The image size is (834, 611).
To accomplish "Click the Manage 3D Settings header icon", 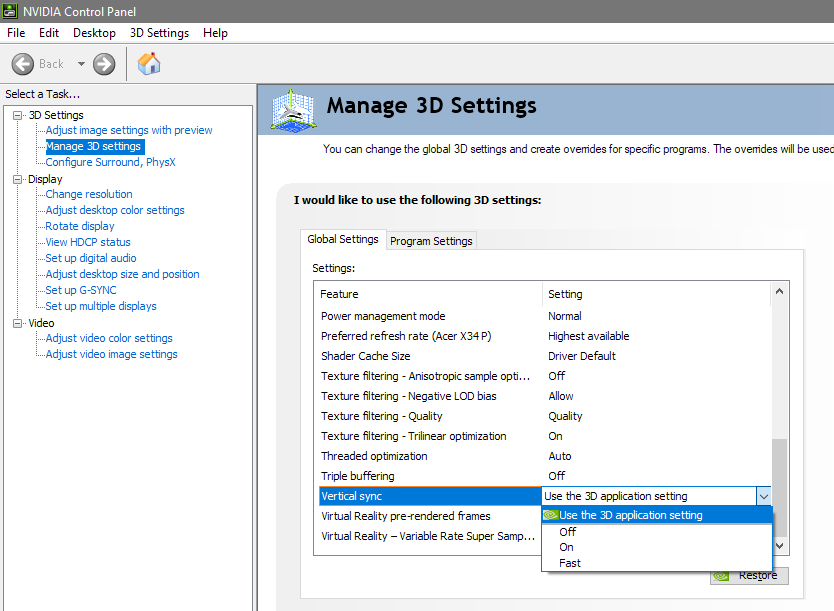I will coord(293,110).
